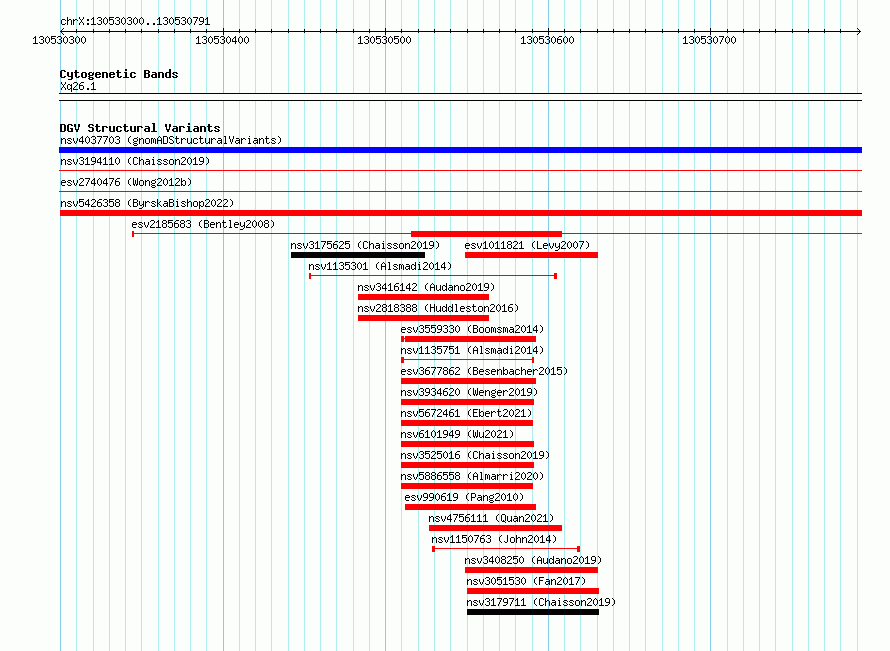This screenshot has height=651, width=890.
Task: Click ruler position 130530400
Action: click(222, 40)
